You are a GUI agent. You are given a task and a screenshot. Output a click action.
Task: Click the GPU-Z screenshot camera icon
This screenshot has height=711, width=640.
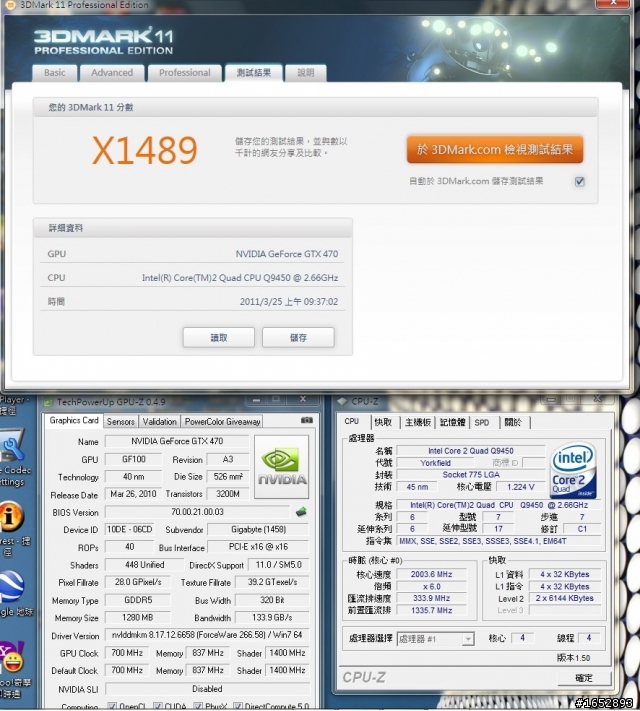[307, 420]
